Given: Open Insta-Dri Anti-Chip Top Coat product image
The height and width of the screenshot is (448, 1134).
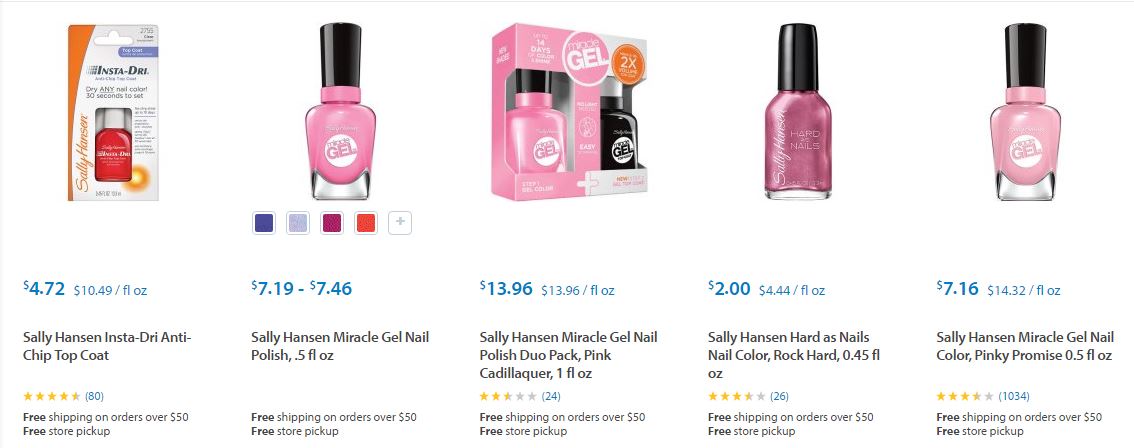Looking at the screenshot, I should click(113, 112).
